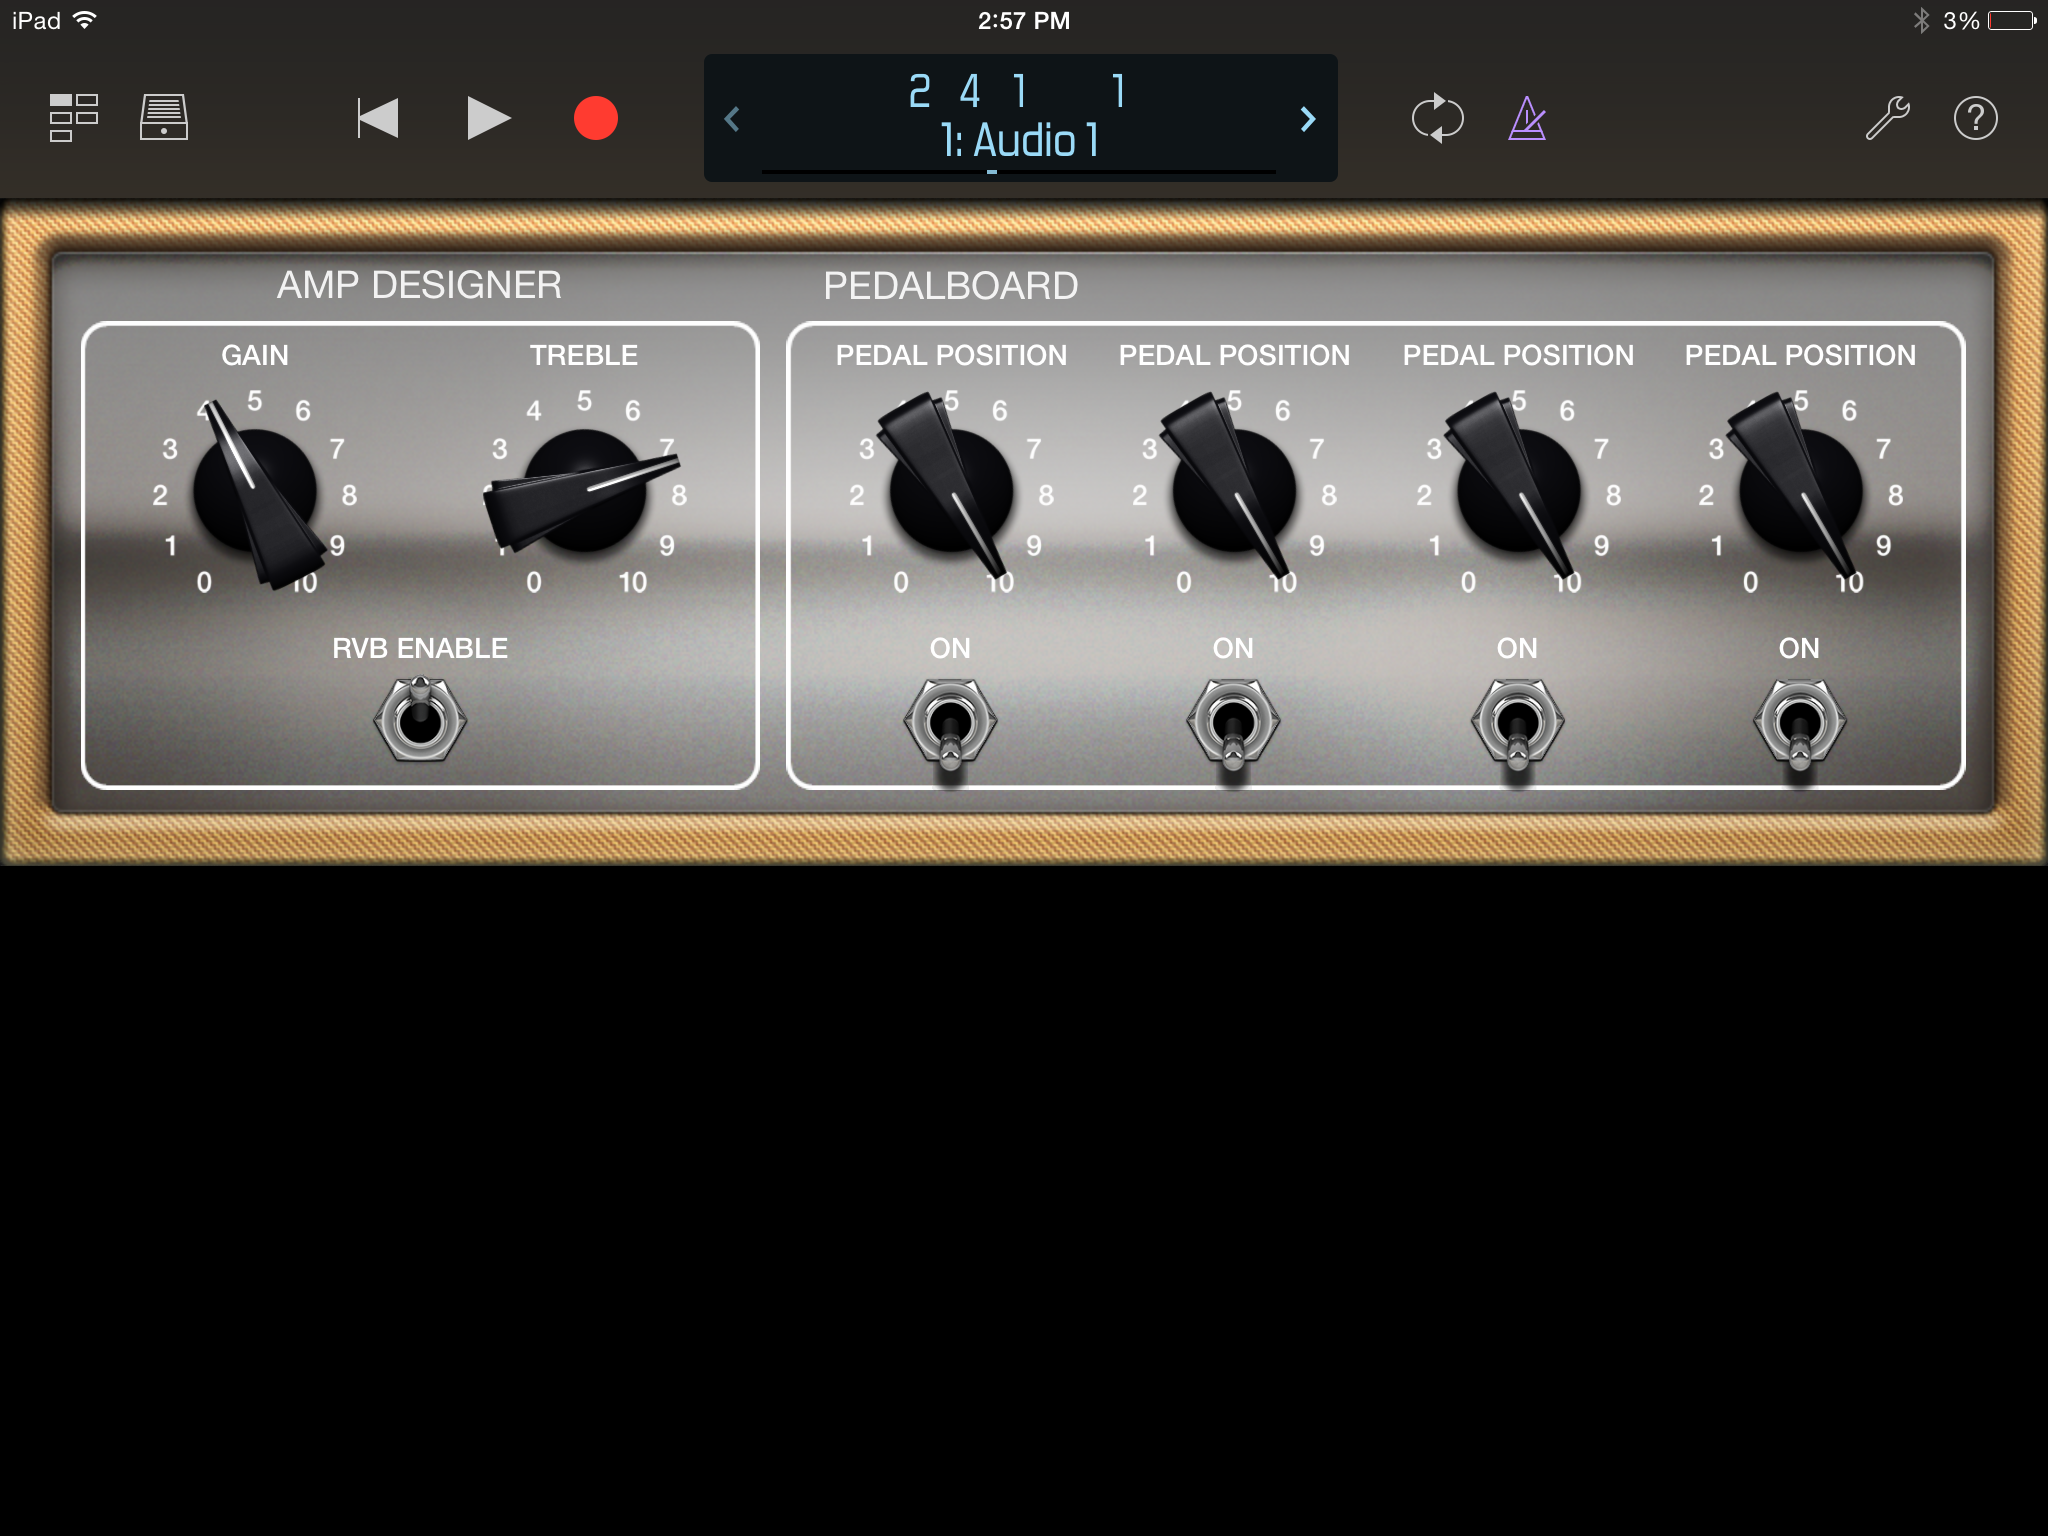Toggle the cycle loop region
Screen dimensions: 2048x1536
click(1438, 117)
